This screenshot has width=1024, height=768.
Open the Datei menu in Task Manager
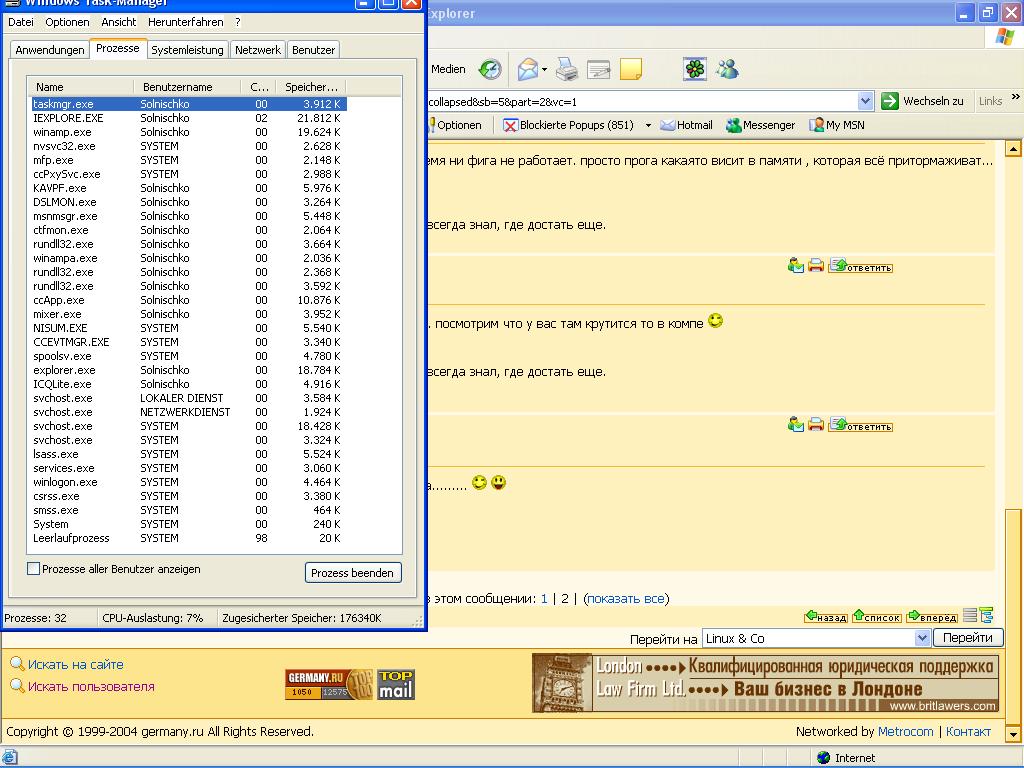pyautogui.click(x=21, y=22)
